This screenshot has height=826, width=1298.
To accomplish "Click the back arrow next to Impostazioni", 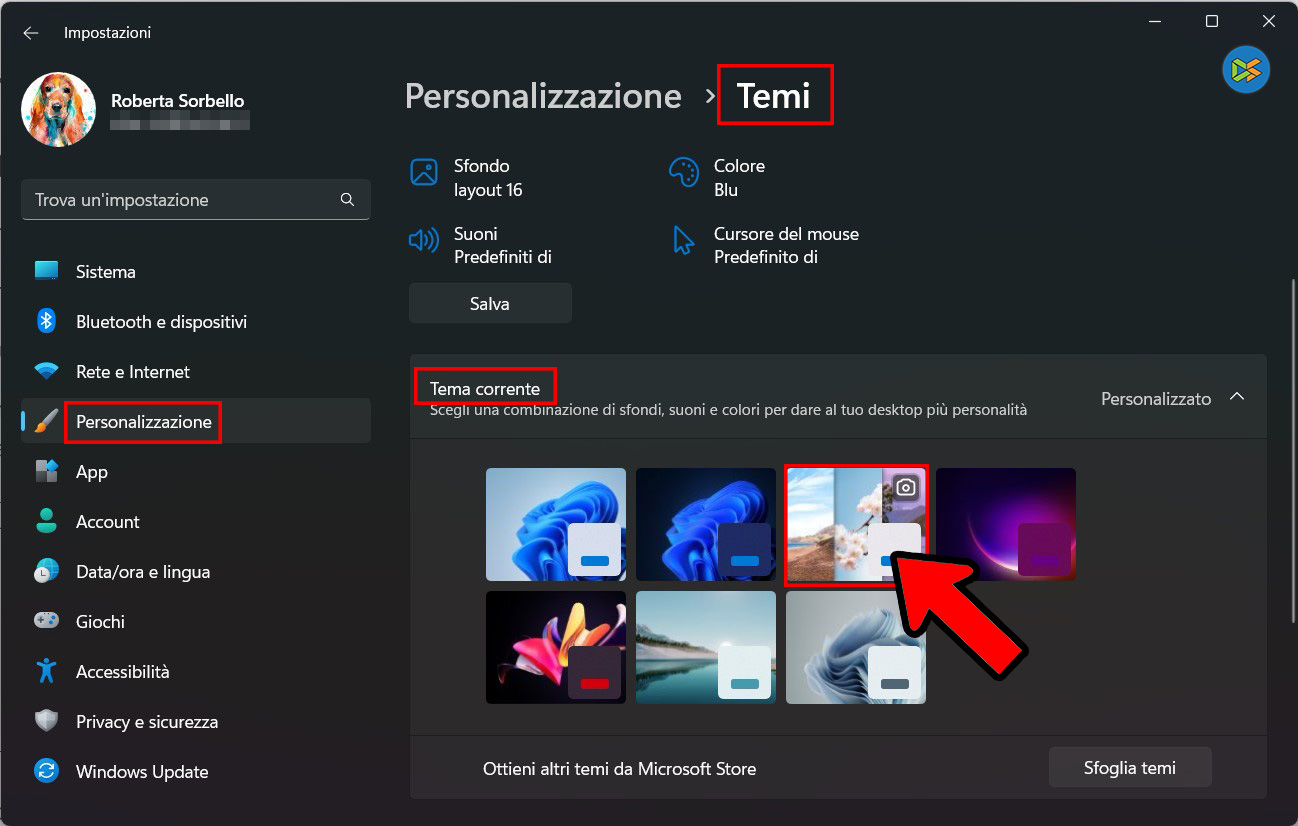I will pyautogui.click(x=31, y=33).
